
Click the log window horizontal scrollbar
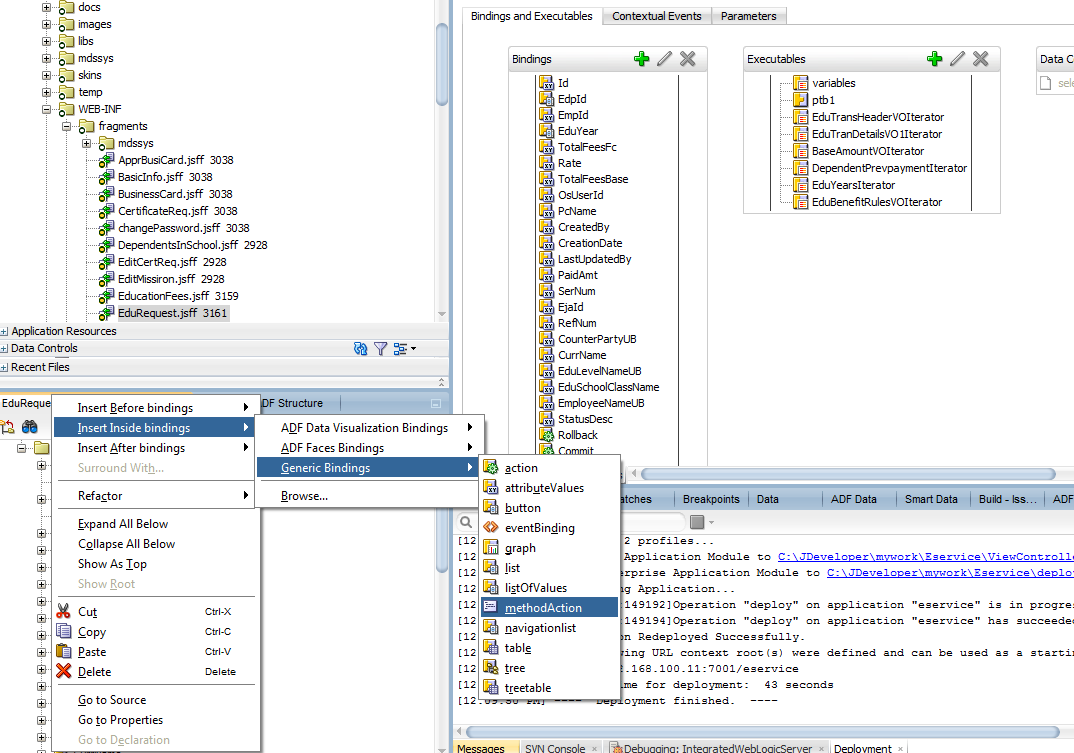(760, 732)
